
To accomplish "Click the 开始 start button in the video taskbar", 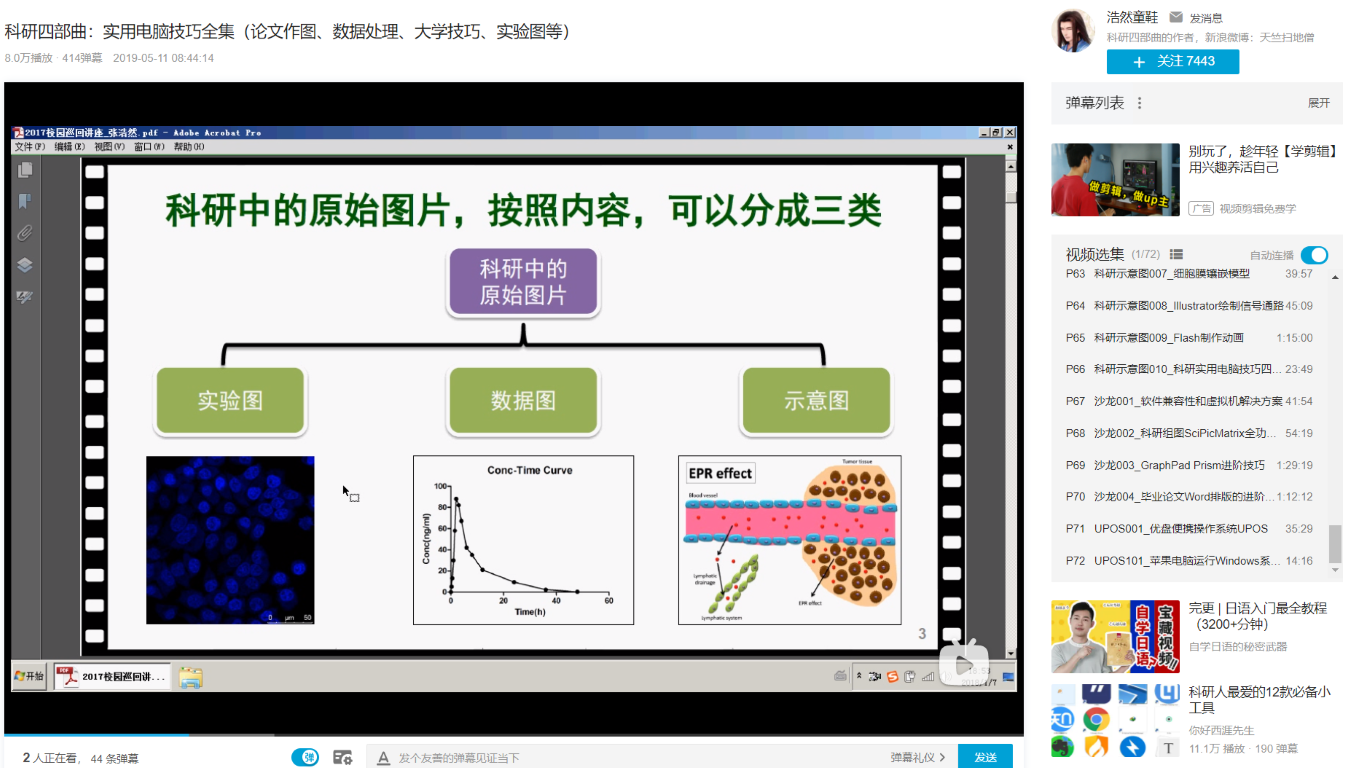I will pos(29,677).
